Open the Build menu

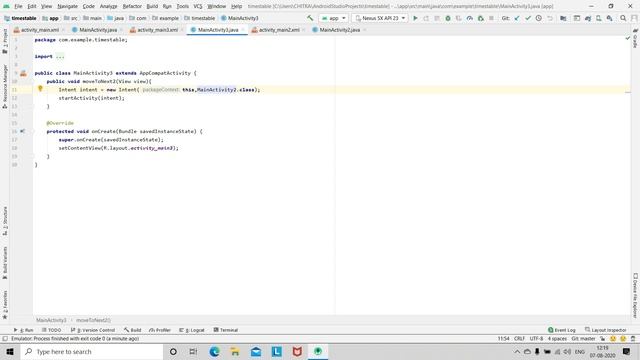coord(152,6)
